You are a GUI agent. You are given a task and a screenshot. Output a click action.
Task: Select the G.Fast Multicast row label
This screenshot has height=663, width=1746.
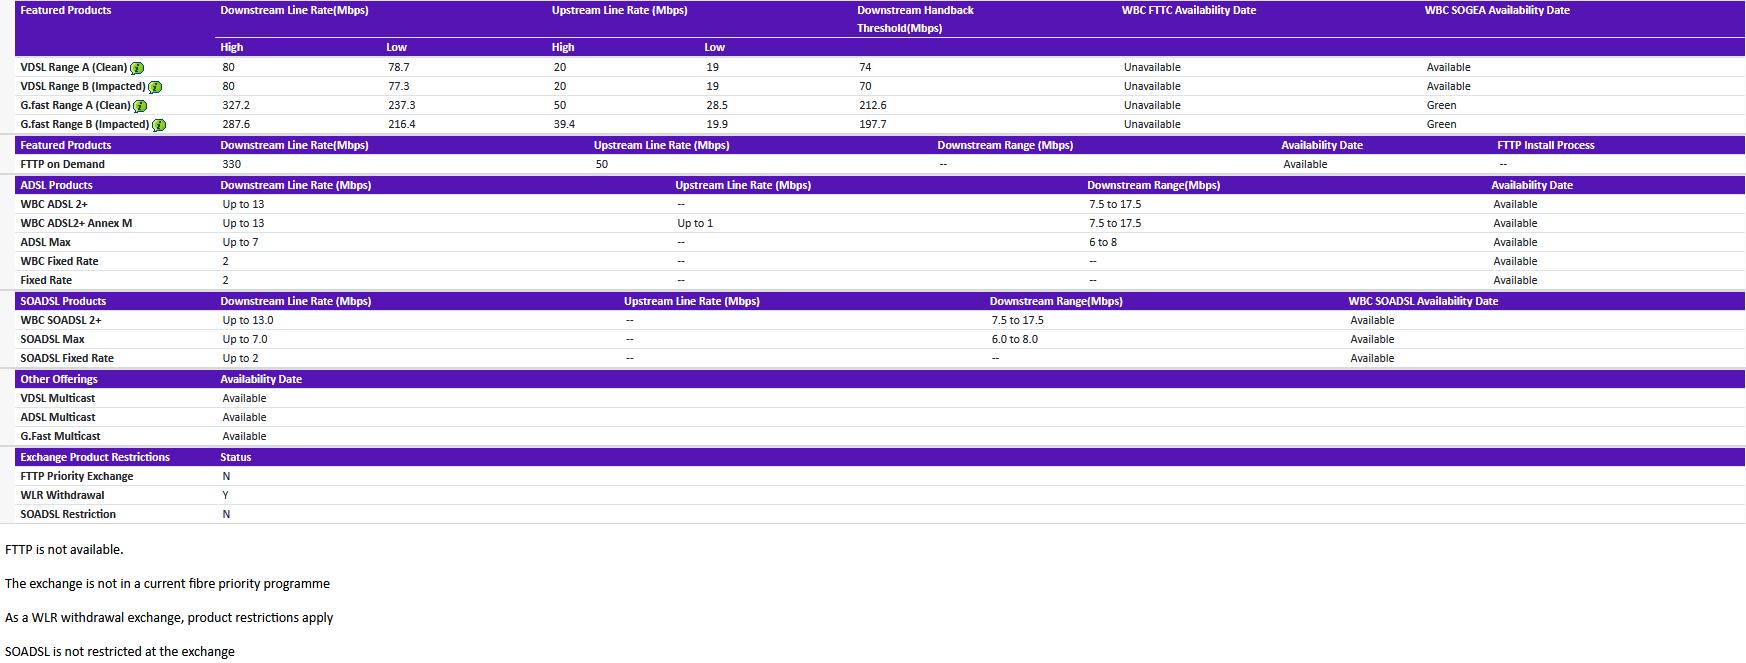point(60,437)
